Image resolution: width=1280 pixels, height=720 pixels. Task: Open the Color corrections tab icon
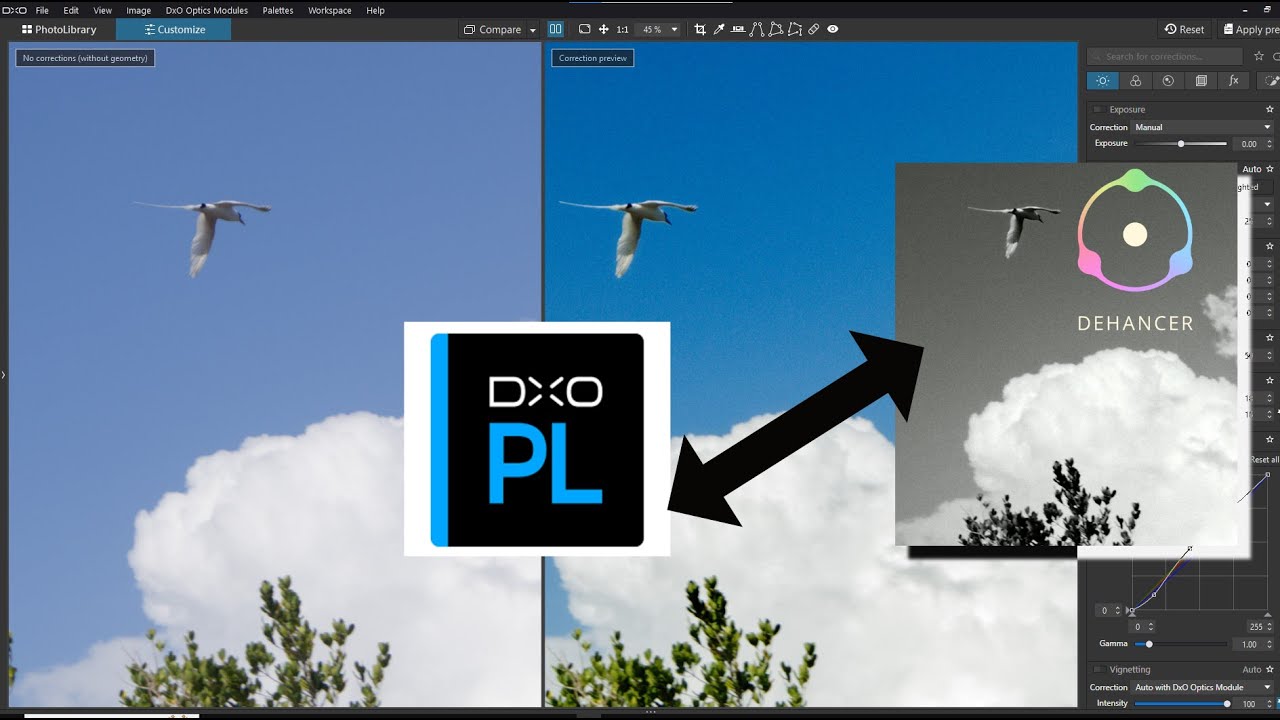point(1136,81)
